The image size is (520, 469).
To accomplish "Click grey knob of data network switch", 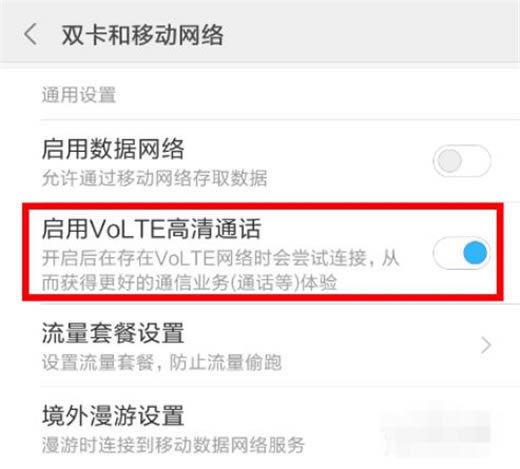I will coord(449,161).
